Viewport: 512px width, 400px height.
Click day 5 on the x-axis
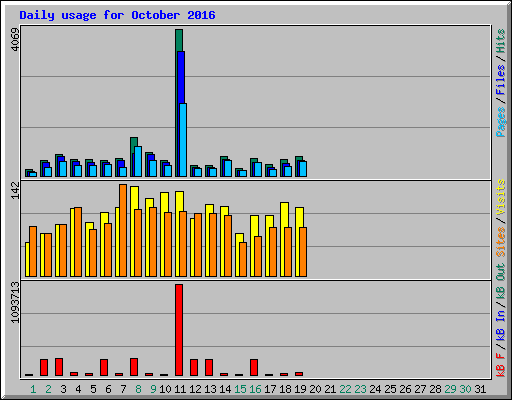(x=93, y=389)
